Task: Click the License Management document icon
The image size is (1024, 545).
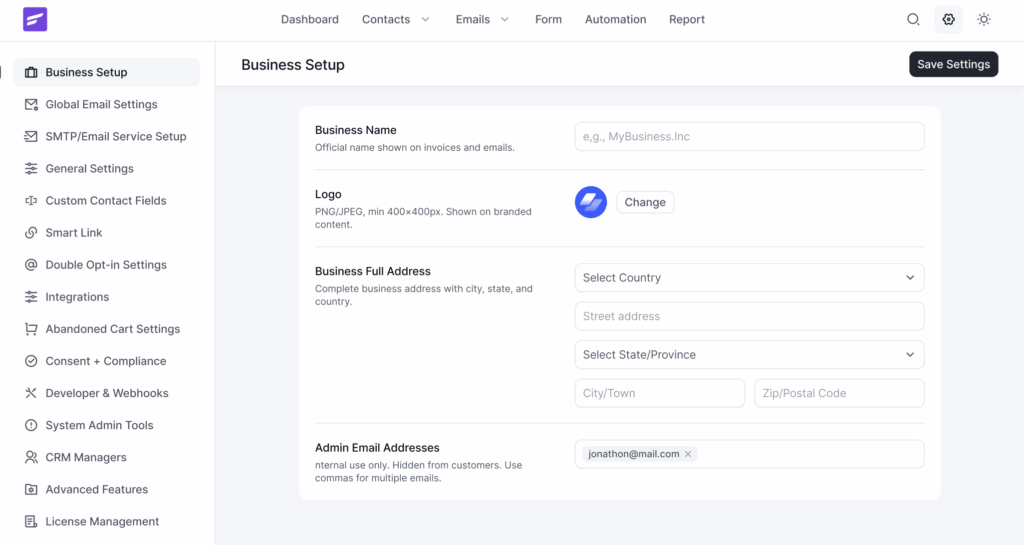Action: 31,522
